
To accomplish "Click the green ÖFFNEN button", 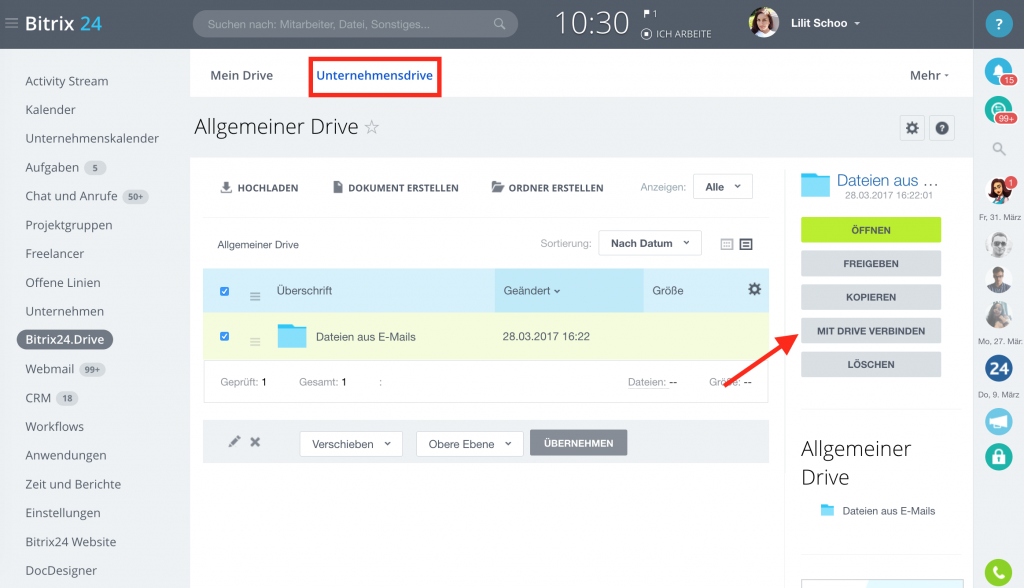I will 871,230.
